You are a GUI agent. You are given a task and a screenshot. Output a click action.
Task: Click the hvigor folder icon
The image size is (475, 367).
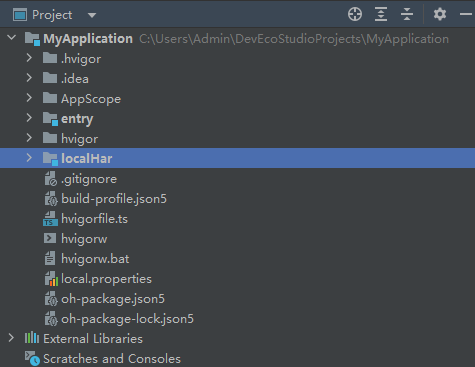coord(50,138)
